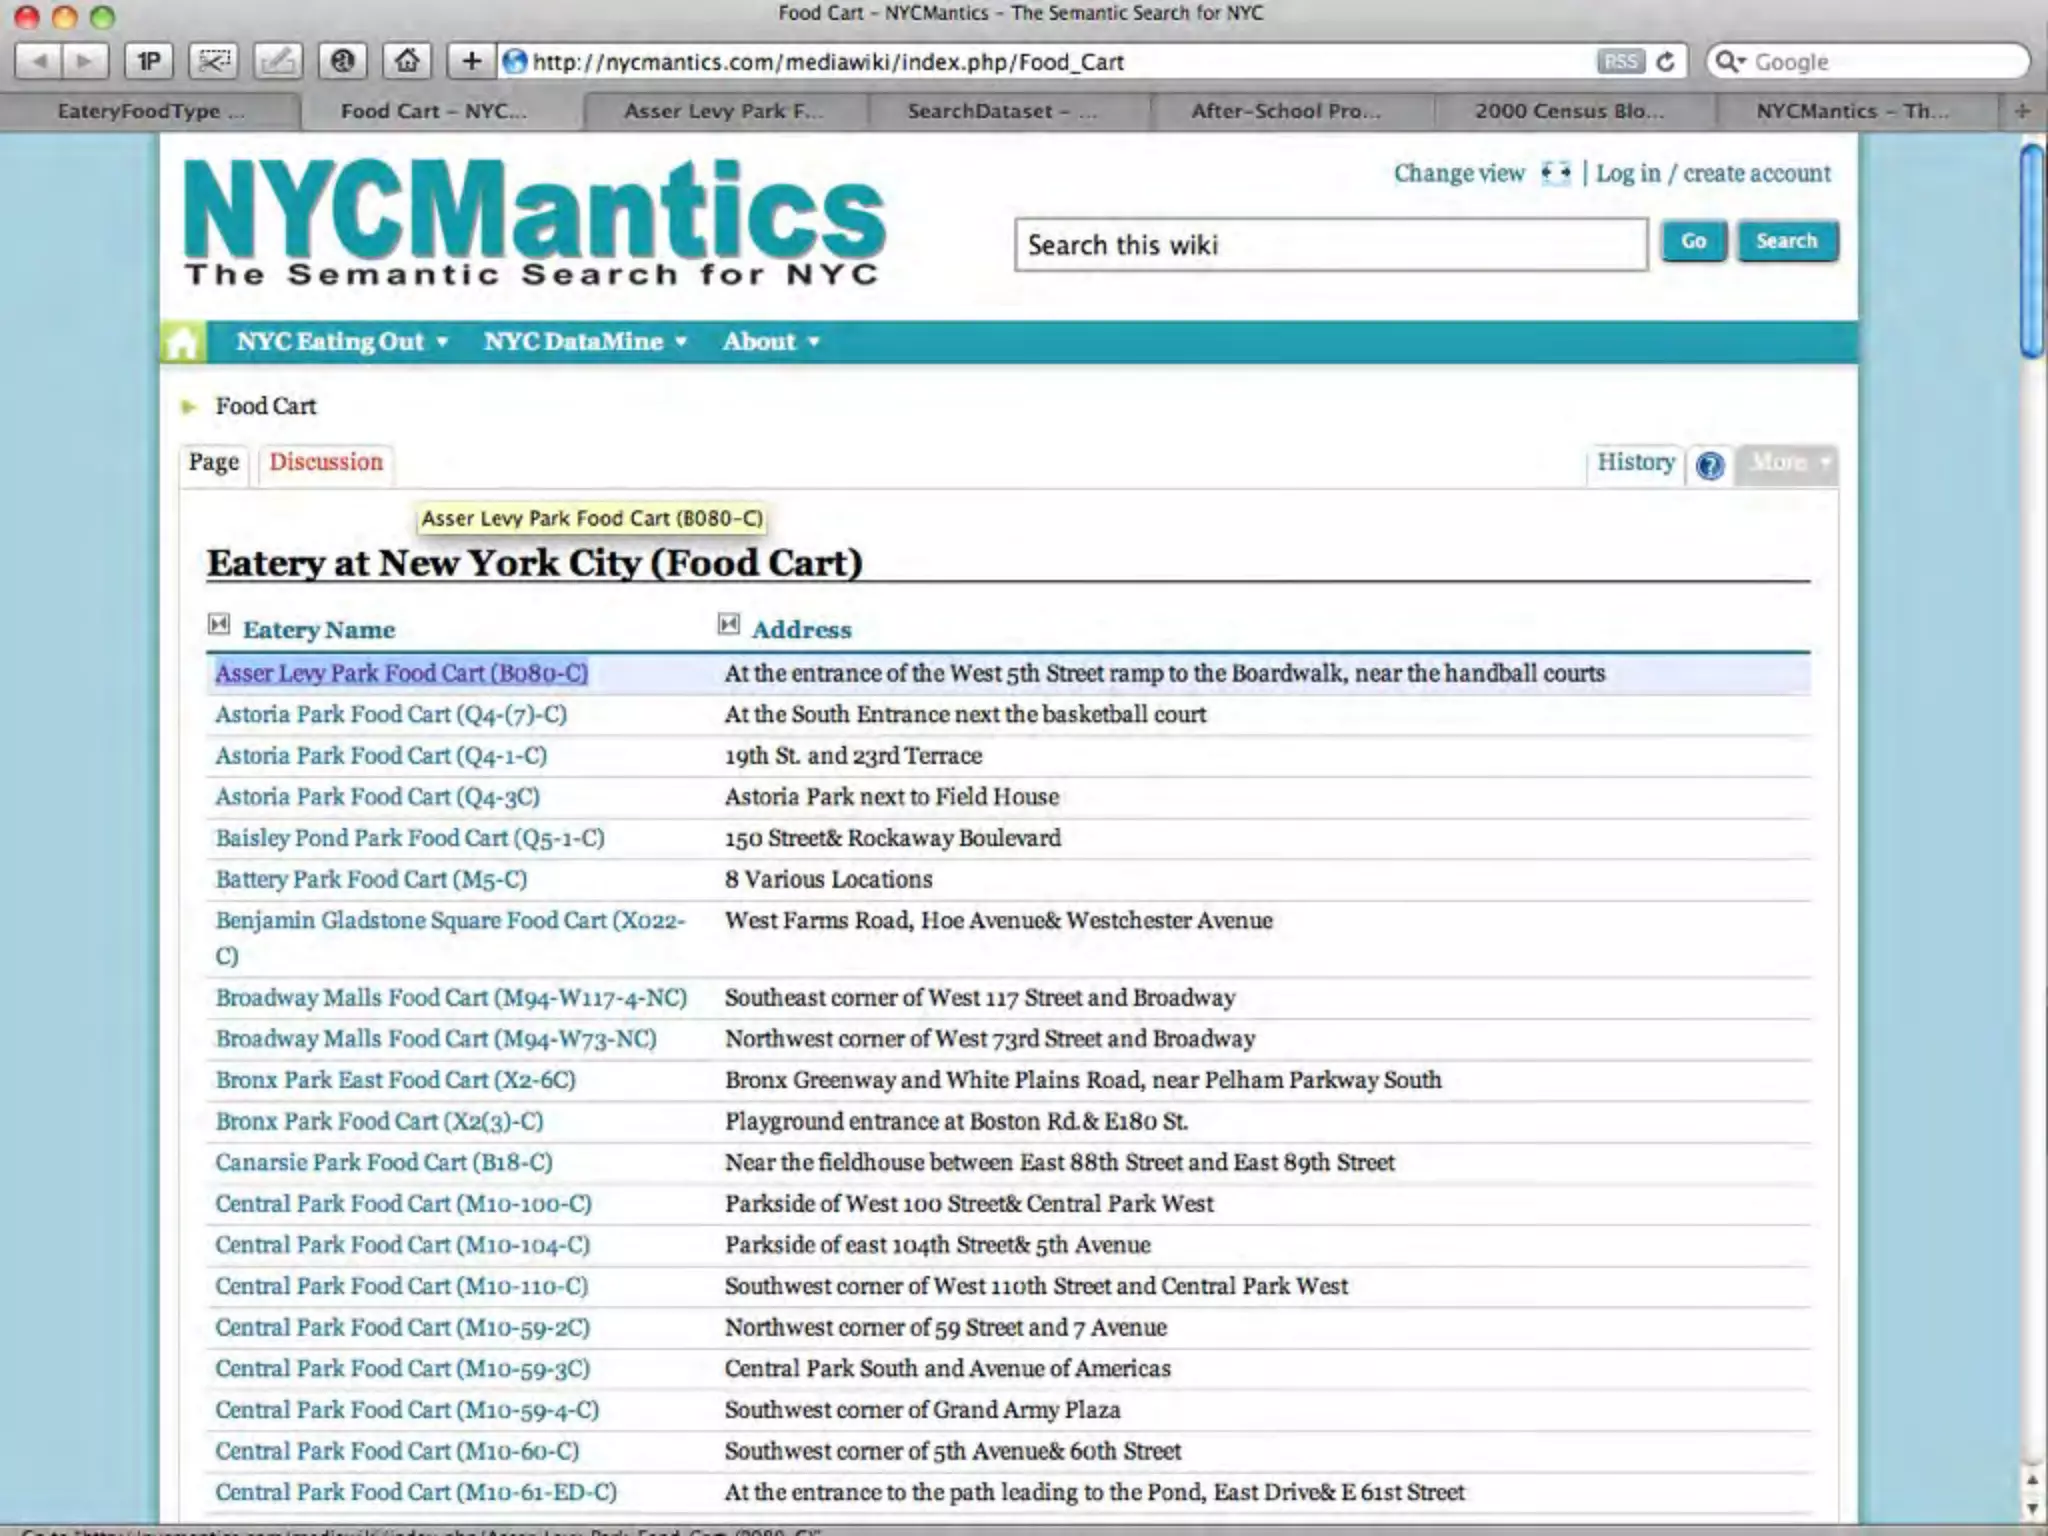The image size is (2048, 1536).
Task: Open the Discussion page tab
Action: 326,462
